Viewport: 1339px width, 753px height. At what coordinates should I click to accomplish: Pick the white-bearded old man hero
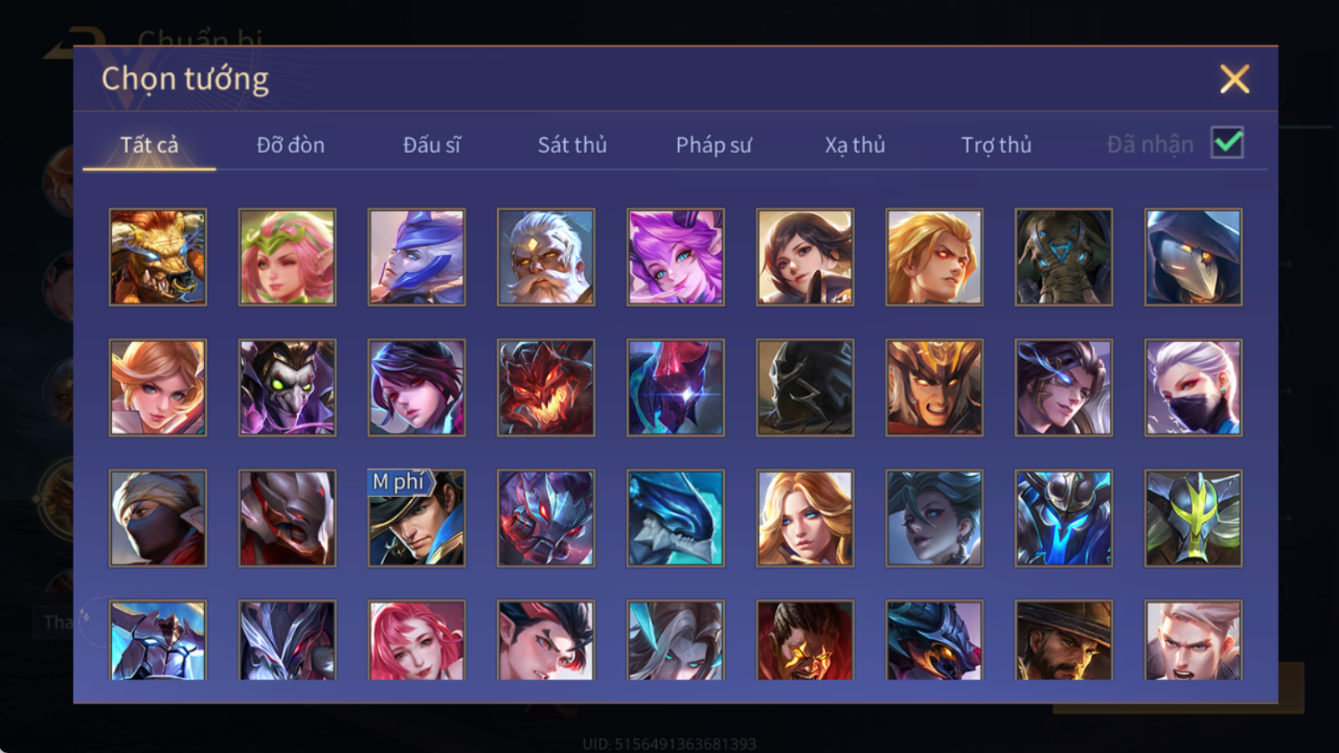pos(546,257)
